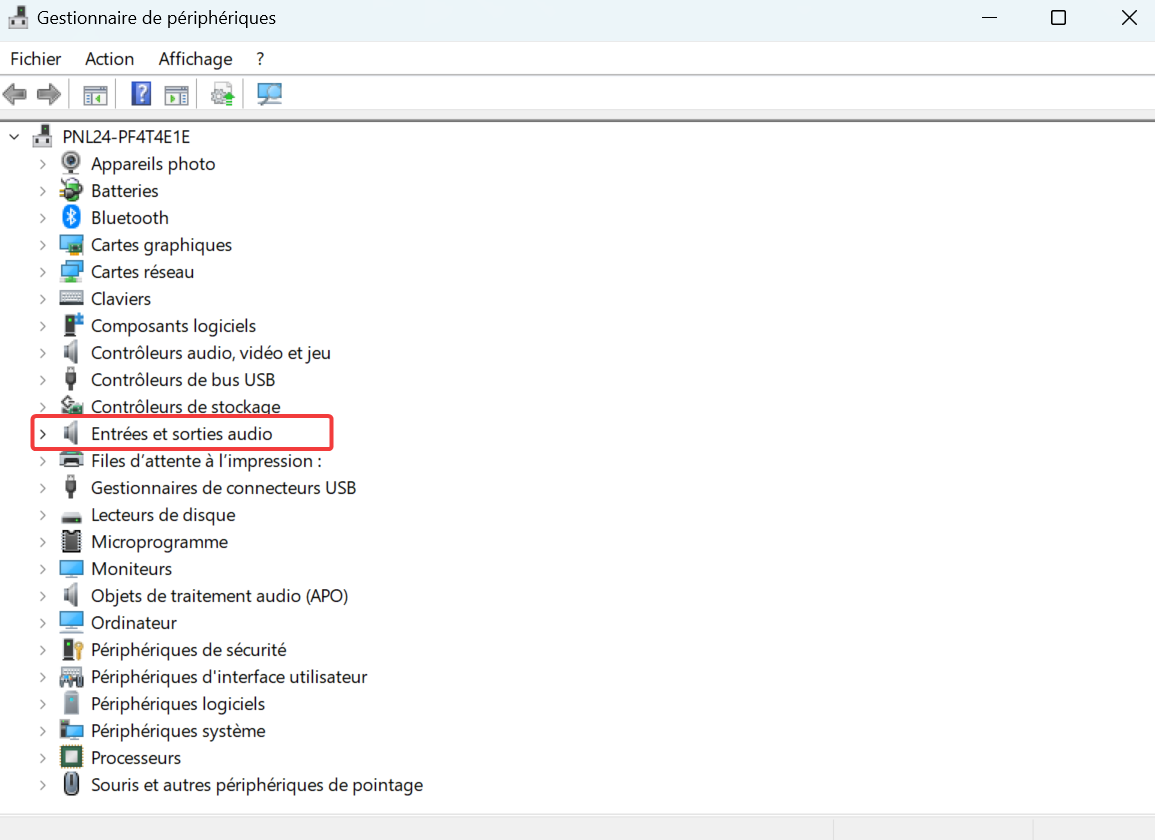Click the Forward arrow toolbar icon
The width and height of the screenshot is (1155, 840).
click(49, 94)
